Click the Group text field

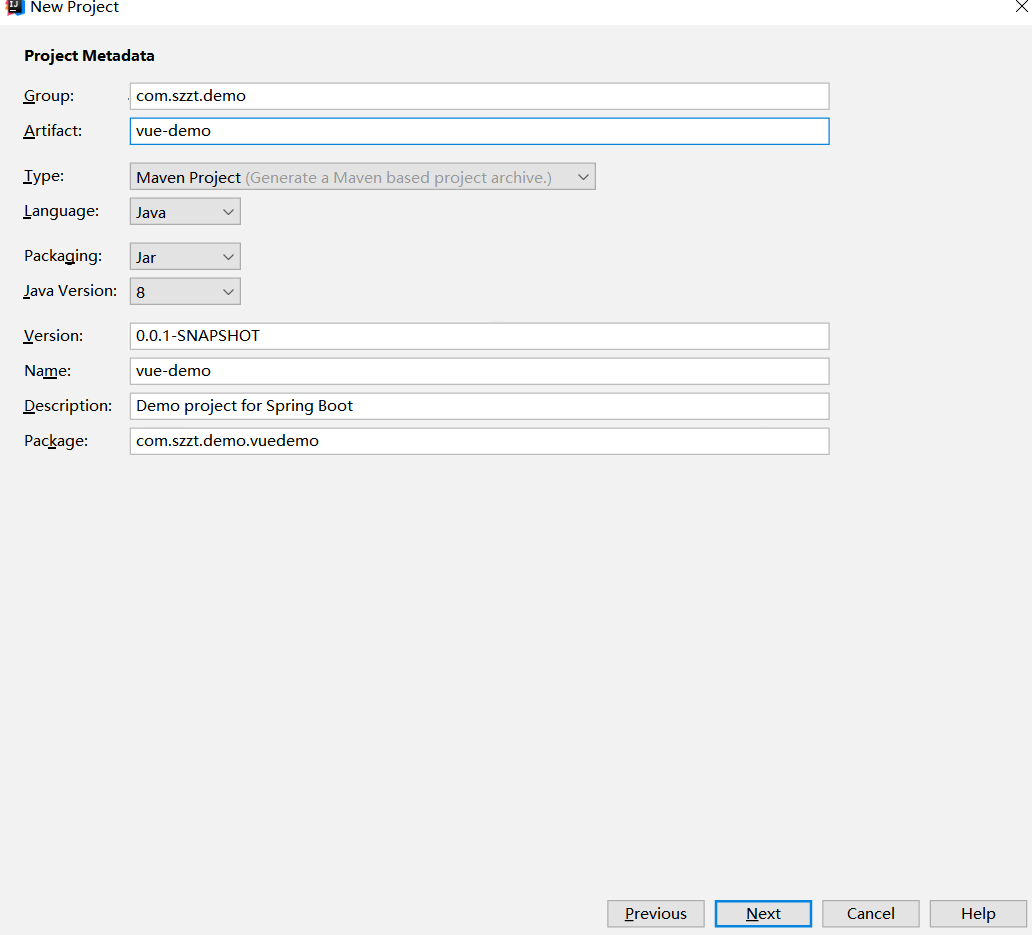click(479, 96)
